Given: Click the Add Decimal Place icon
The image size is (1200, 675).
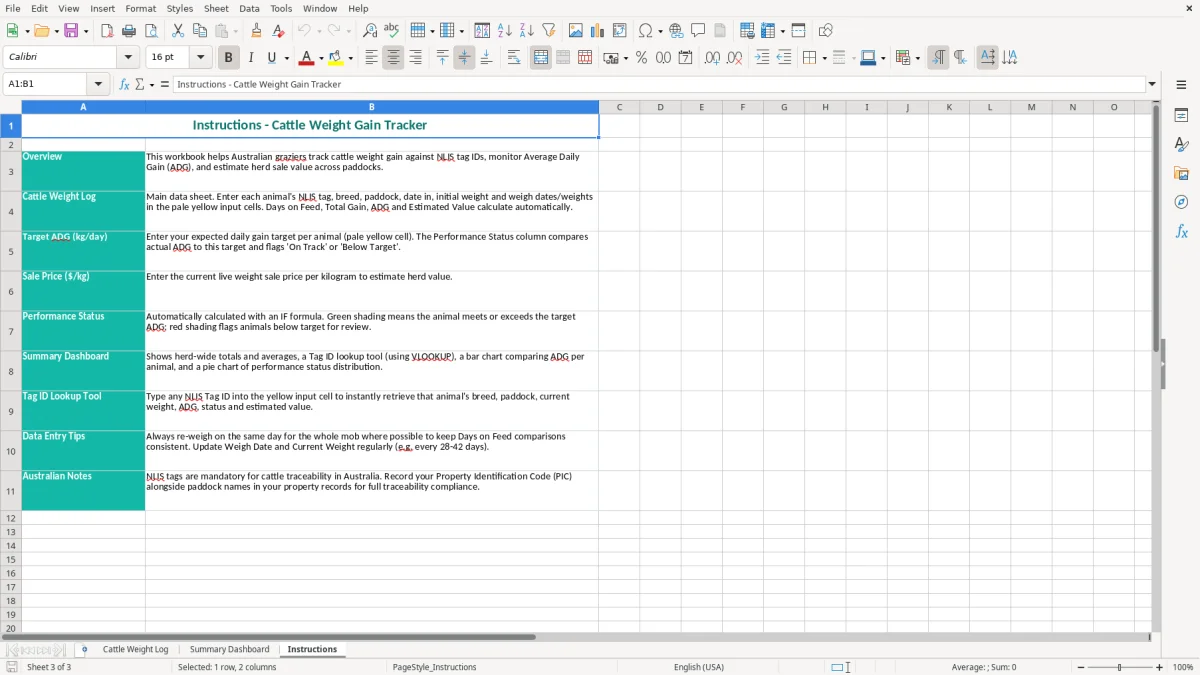Looking at the screenshot, I should click(x=712, y=58).
